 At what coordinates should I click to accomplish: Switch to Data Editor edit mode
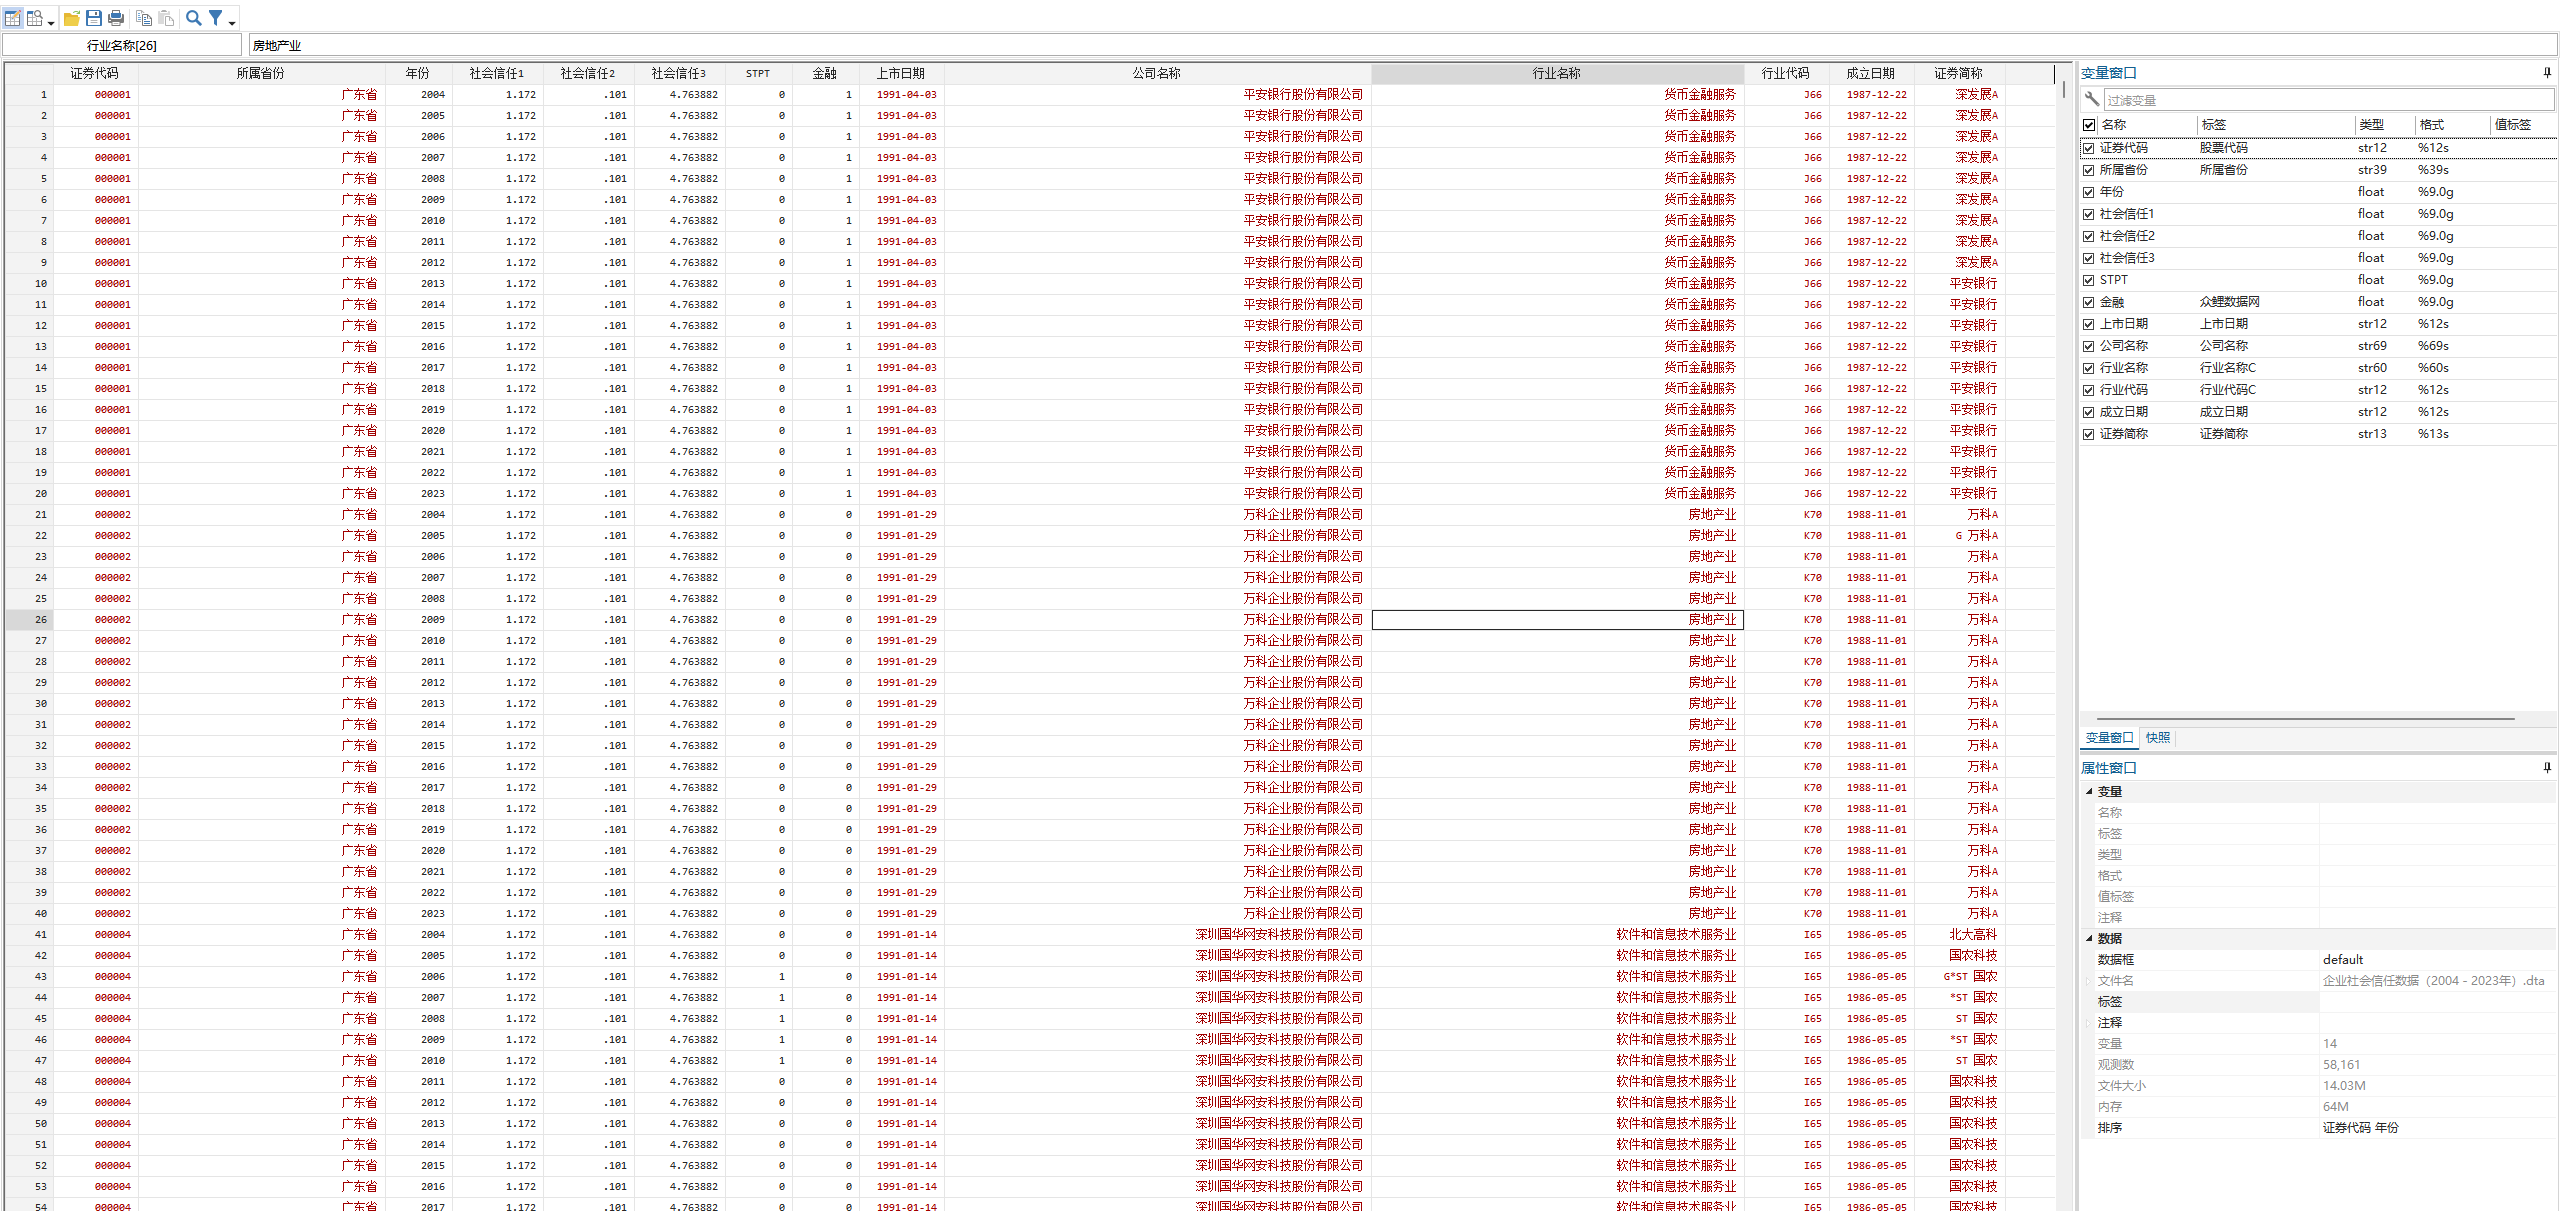[x=13, y=18]
